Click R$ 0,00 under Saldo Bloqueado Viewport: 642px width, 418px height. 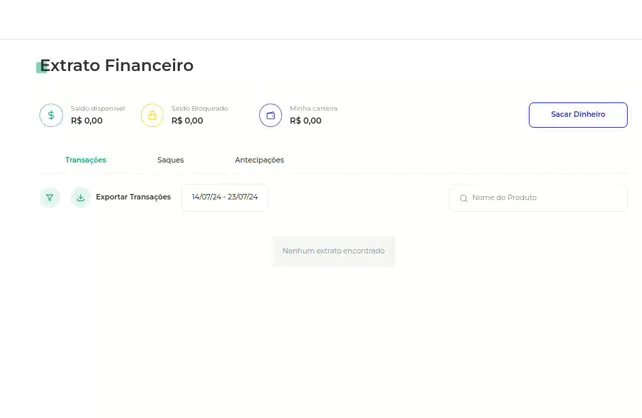(x=187, y=121)
